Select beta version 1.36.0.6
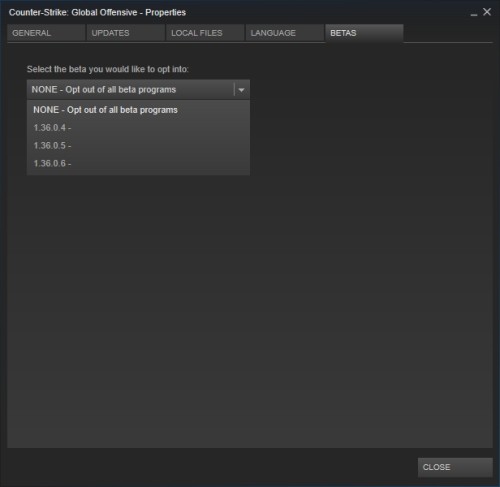The height and width of the screenshot is (487, 500). pos(138,163)
